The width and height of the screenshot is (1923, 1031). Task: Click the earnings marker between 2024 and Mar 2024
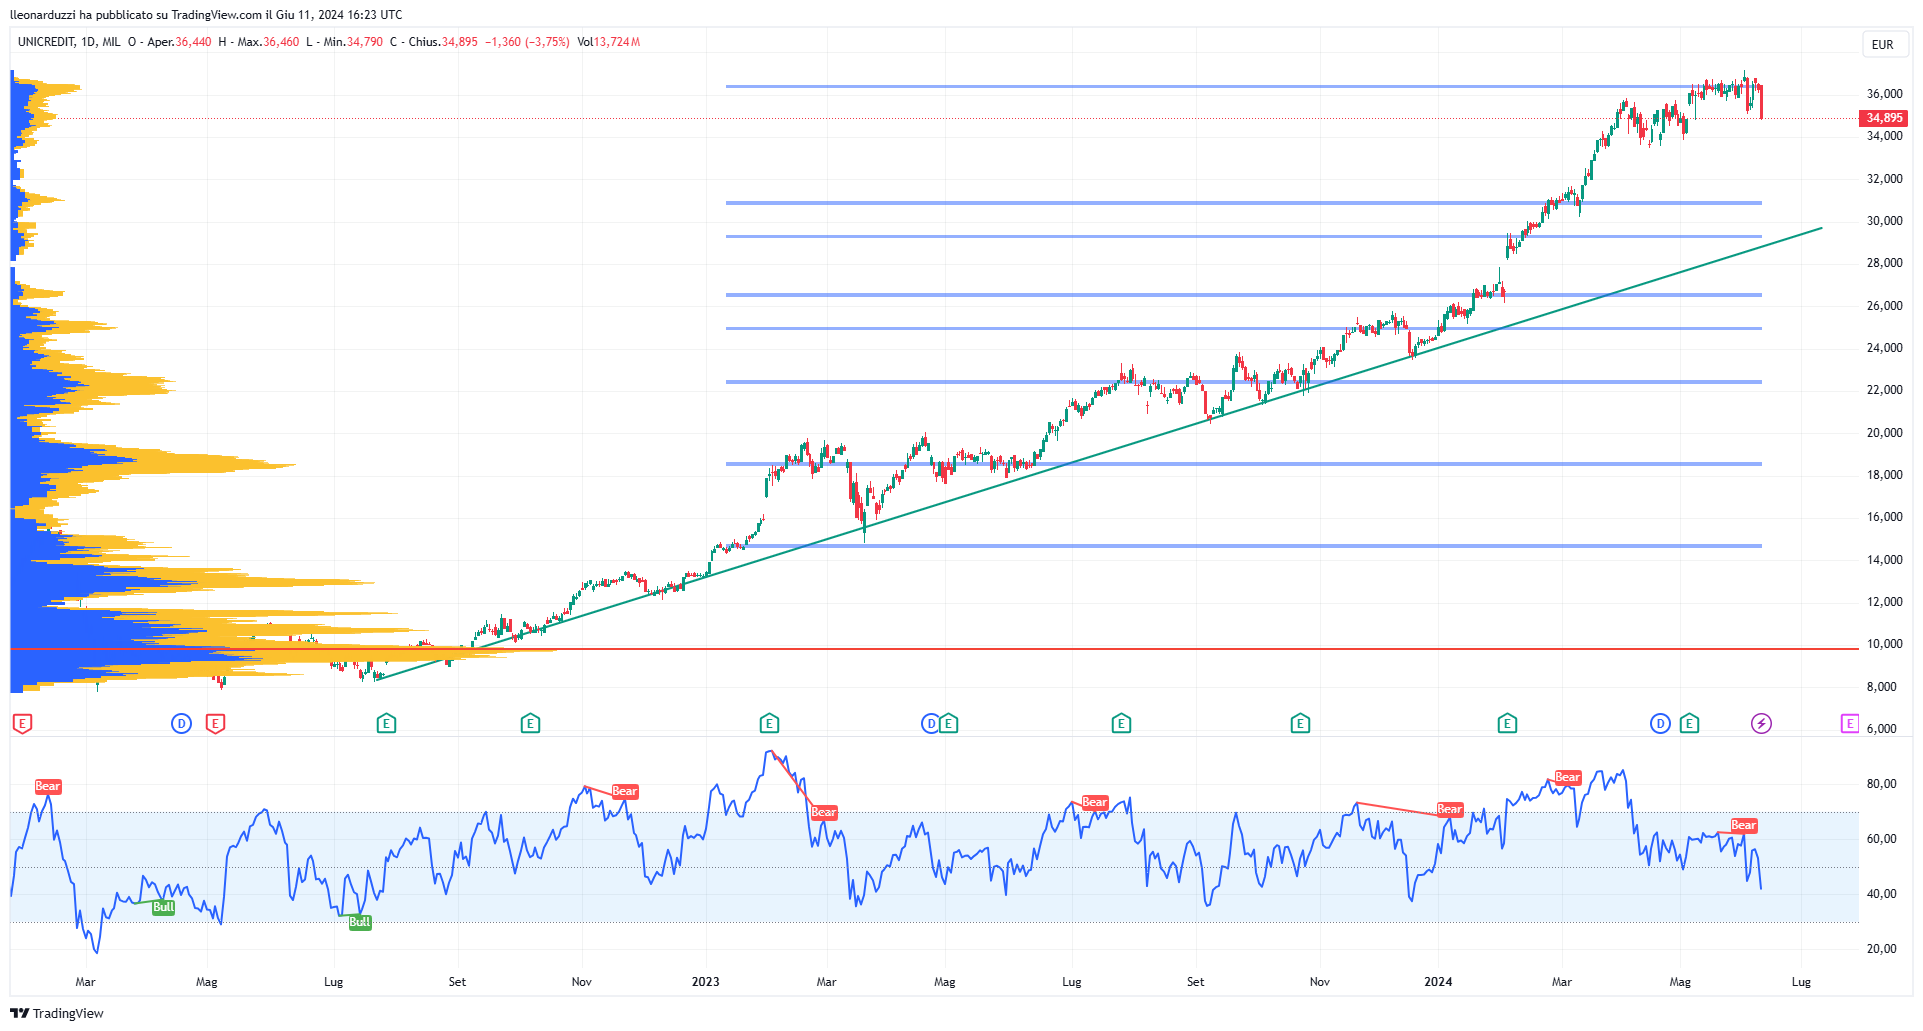point(1507,723)
